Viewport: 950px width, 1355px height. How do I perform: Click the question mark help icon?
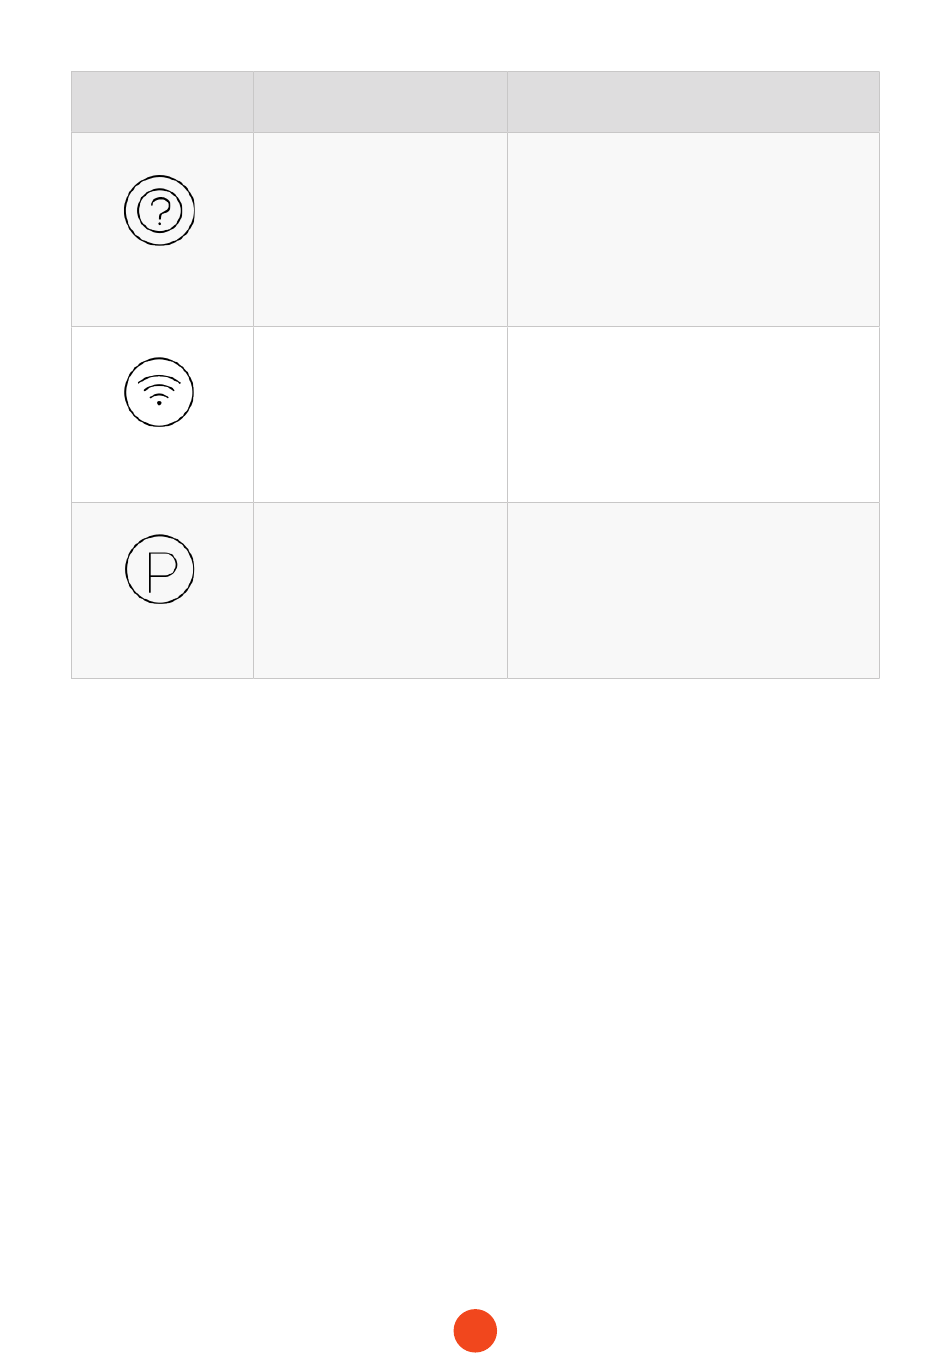point(159,211)
